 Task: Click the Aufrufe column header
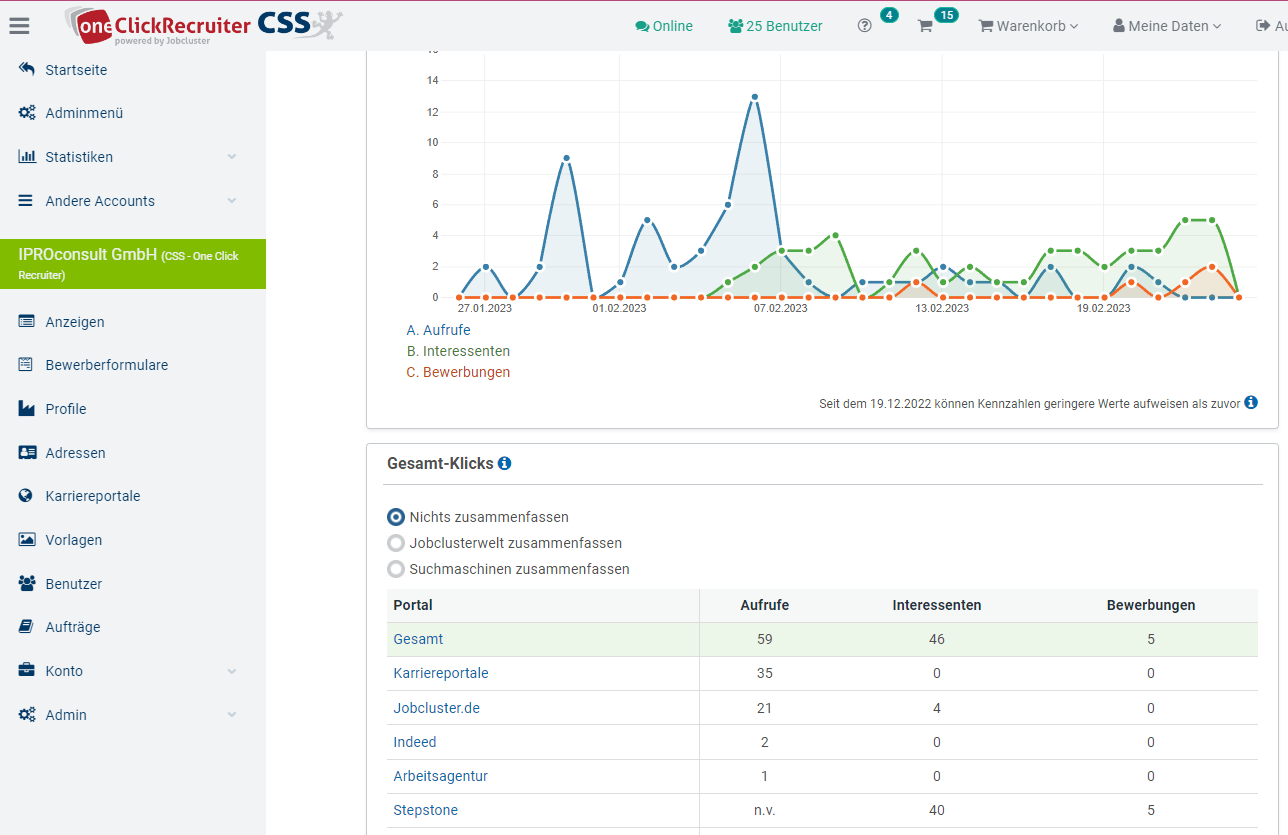pos(765,605)
